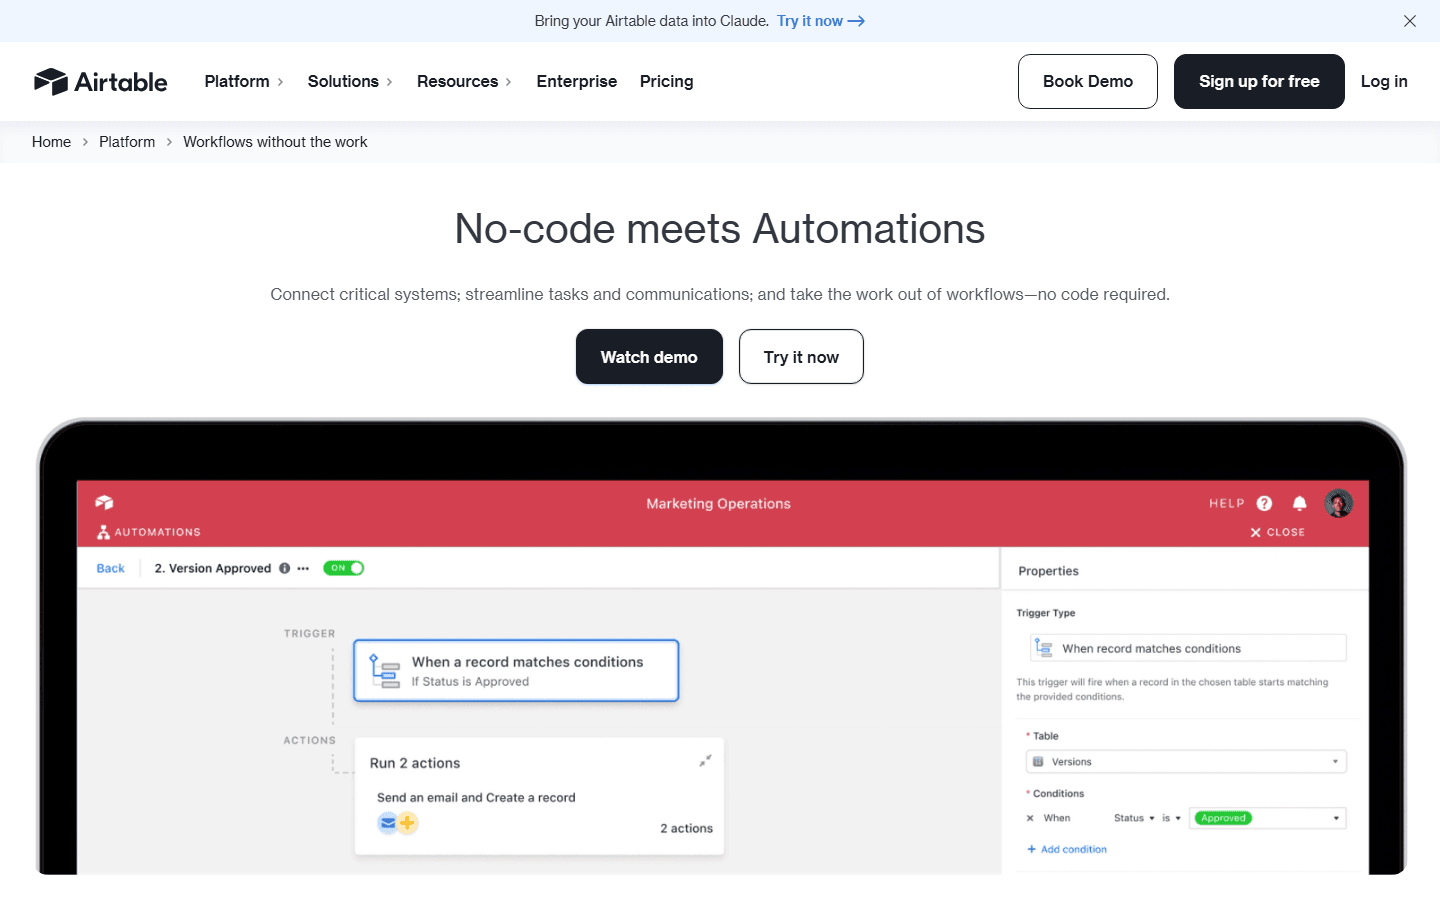Open the notifications bell icon
The height and width of the screenshot is (900, 1440).
[x=1299, y=503]
